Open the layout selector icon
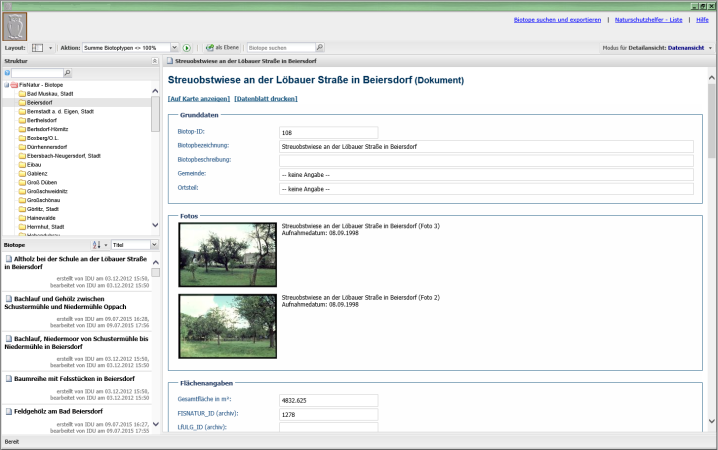 (x=38, y=48)
